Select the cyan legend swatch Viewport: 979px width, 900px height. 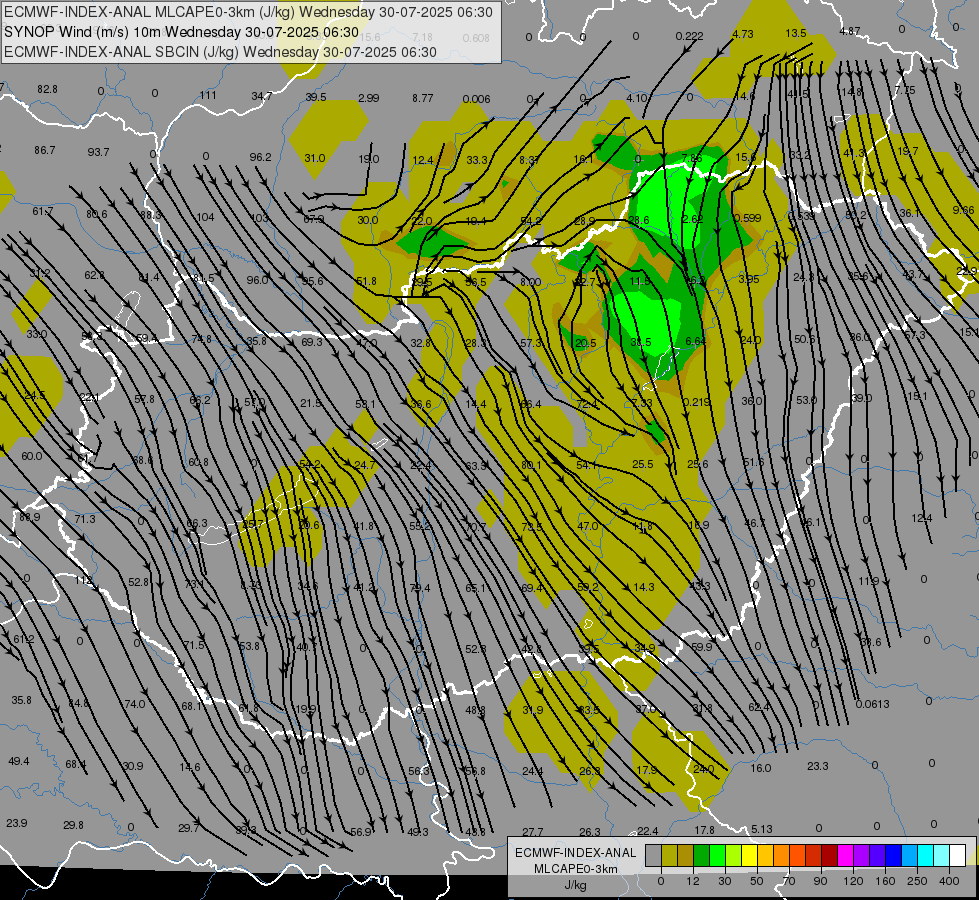pyautogui.click(x=926, y=856)
